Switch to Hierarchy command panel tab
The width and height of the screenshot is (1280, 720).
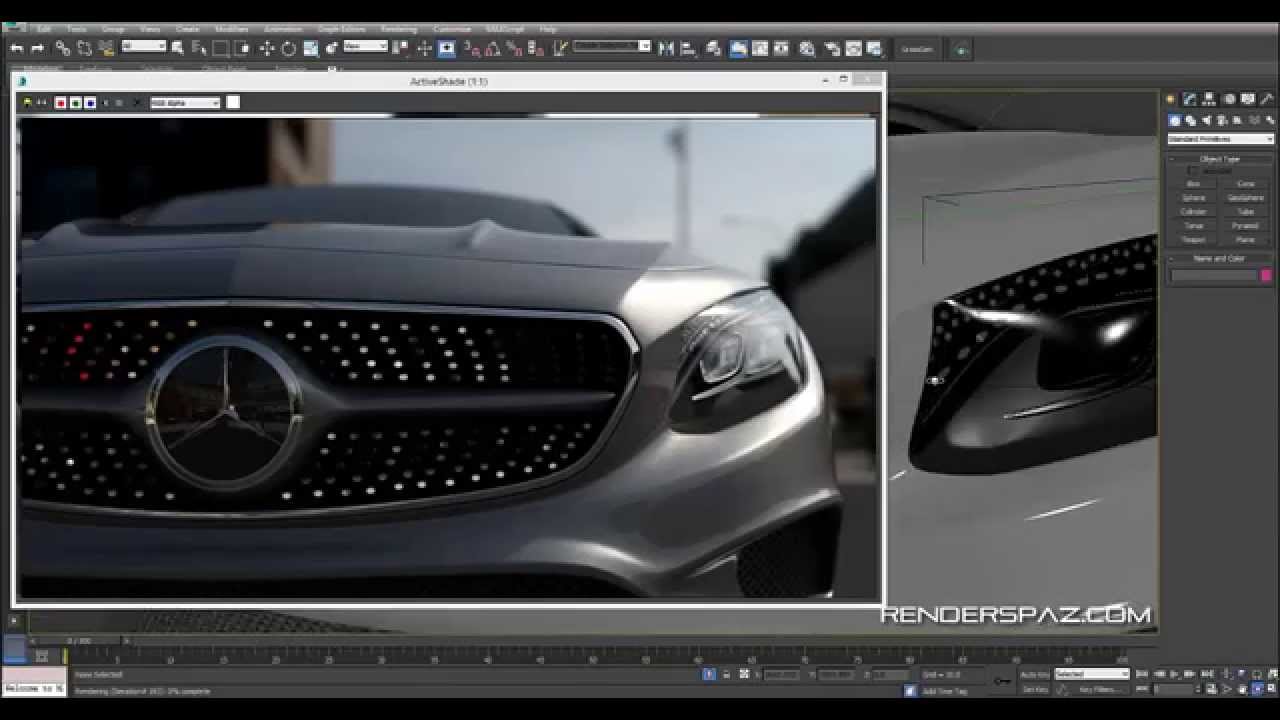(x=1209, y=99)
